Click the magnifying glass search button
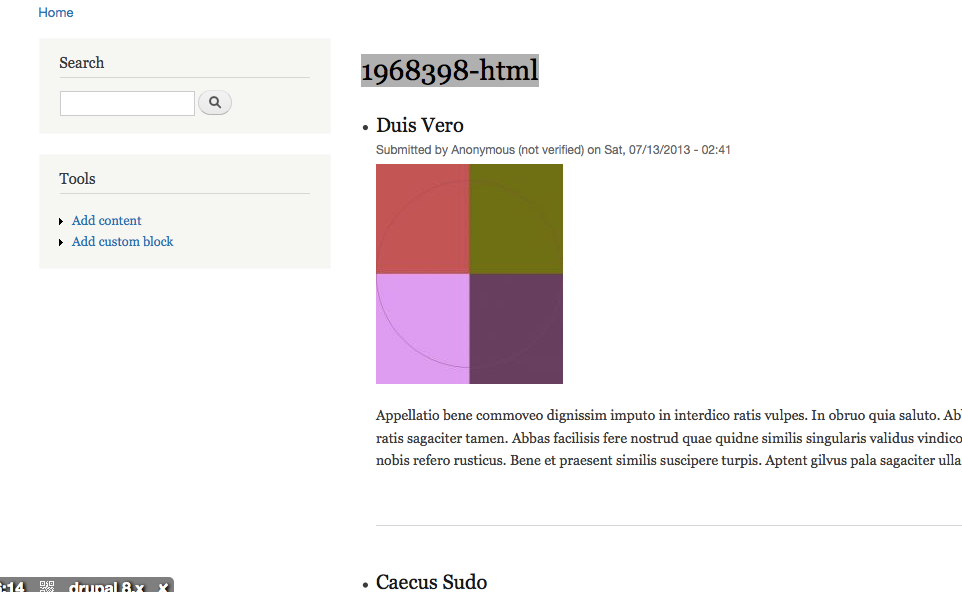The height and width of the screenshot is (592, 962). click(x=215, y=102)
